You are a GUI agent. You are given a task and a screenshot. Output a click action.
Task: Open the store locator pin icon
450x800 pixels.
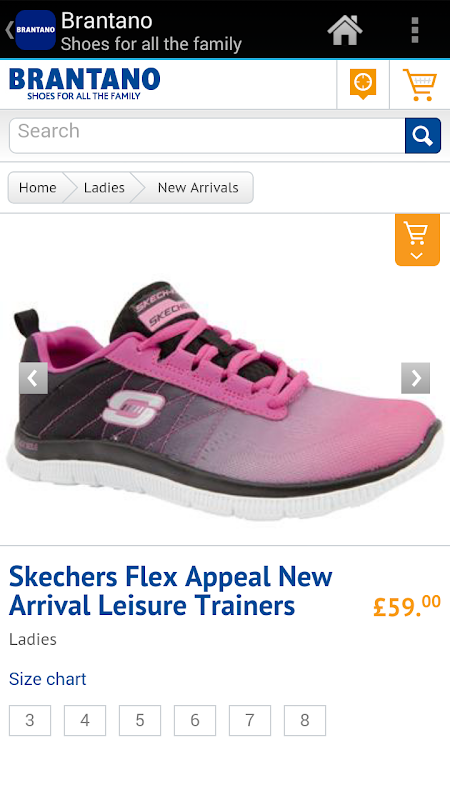pos(363,84)
